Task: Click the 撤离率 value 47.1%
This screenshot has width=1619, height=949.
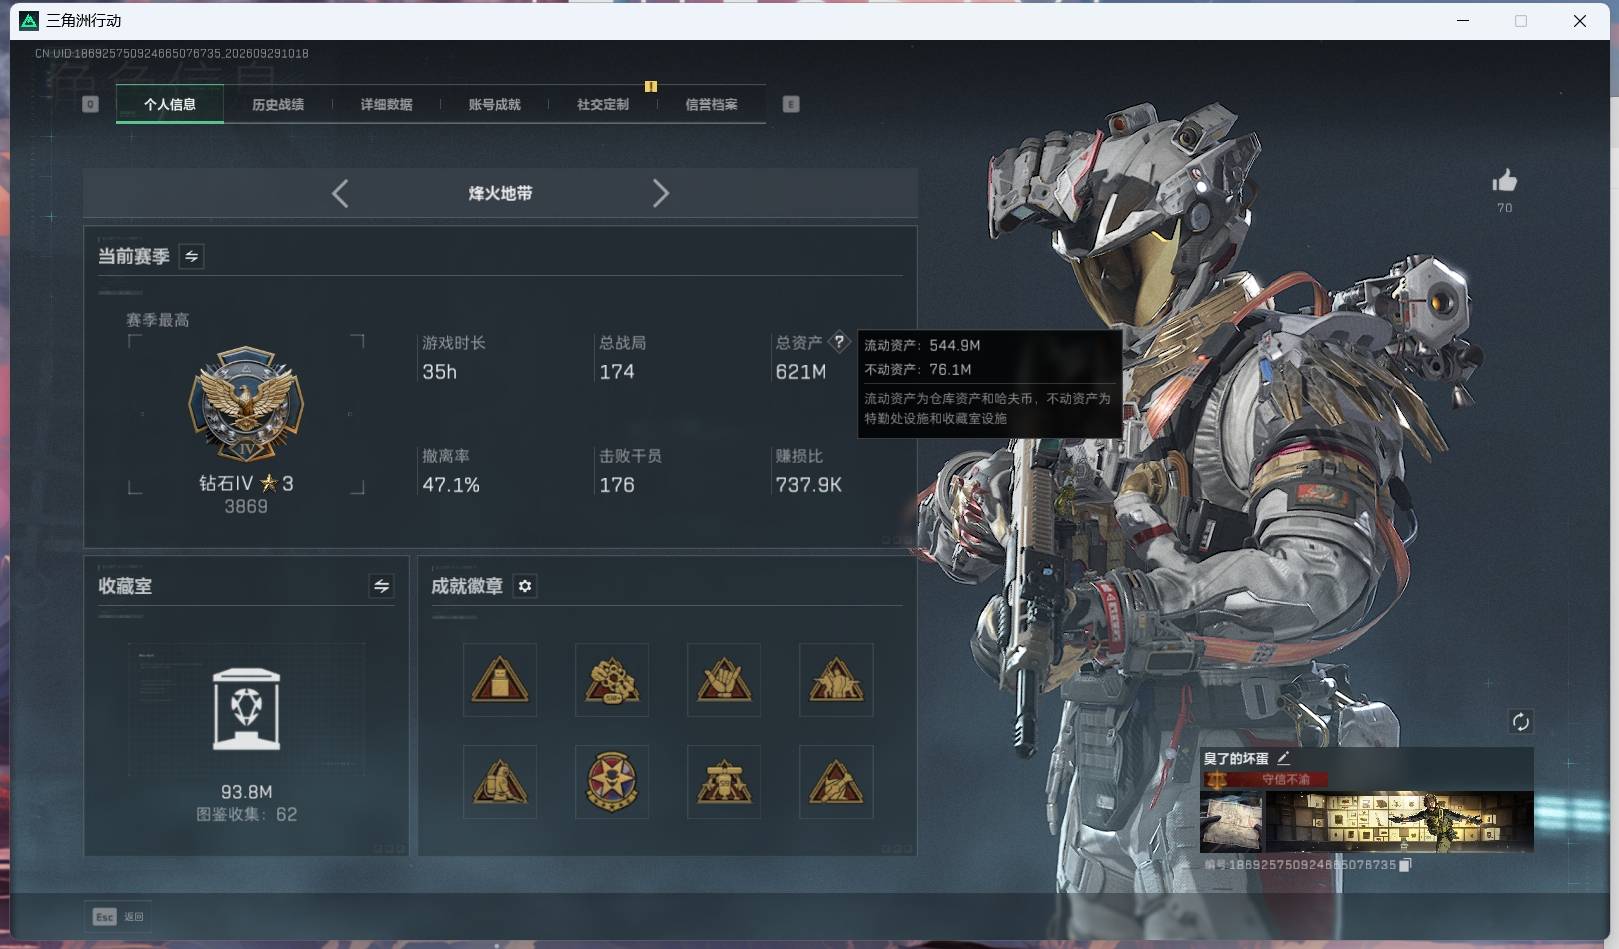Action: [451, 485]
